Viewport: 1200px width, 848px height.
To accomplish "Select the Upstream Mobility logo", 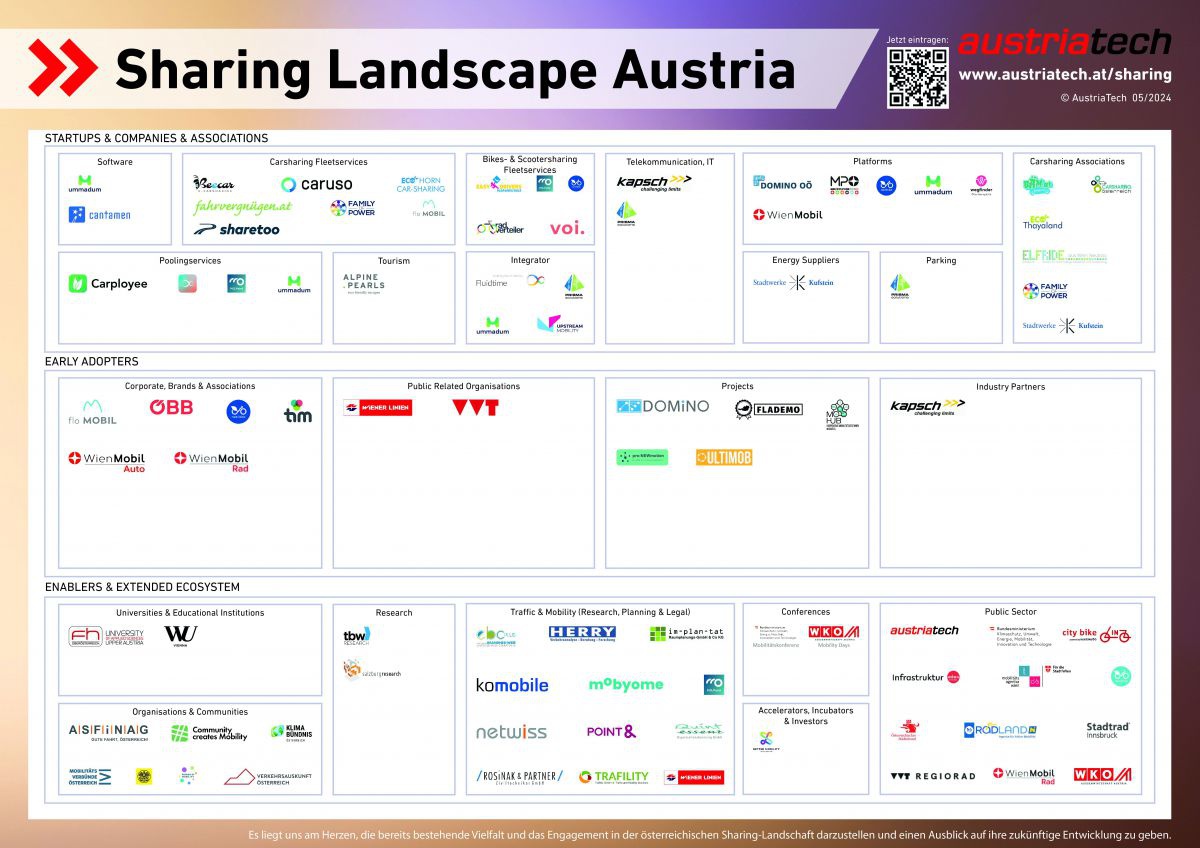I will coord(560,324).
